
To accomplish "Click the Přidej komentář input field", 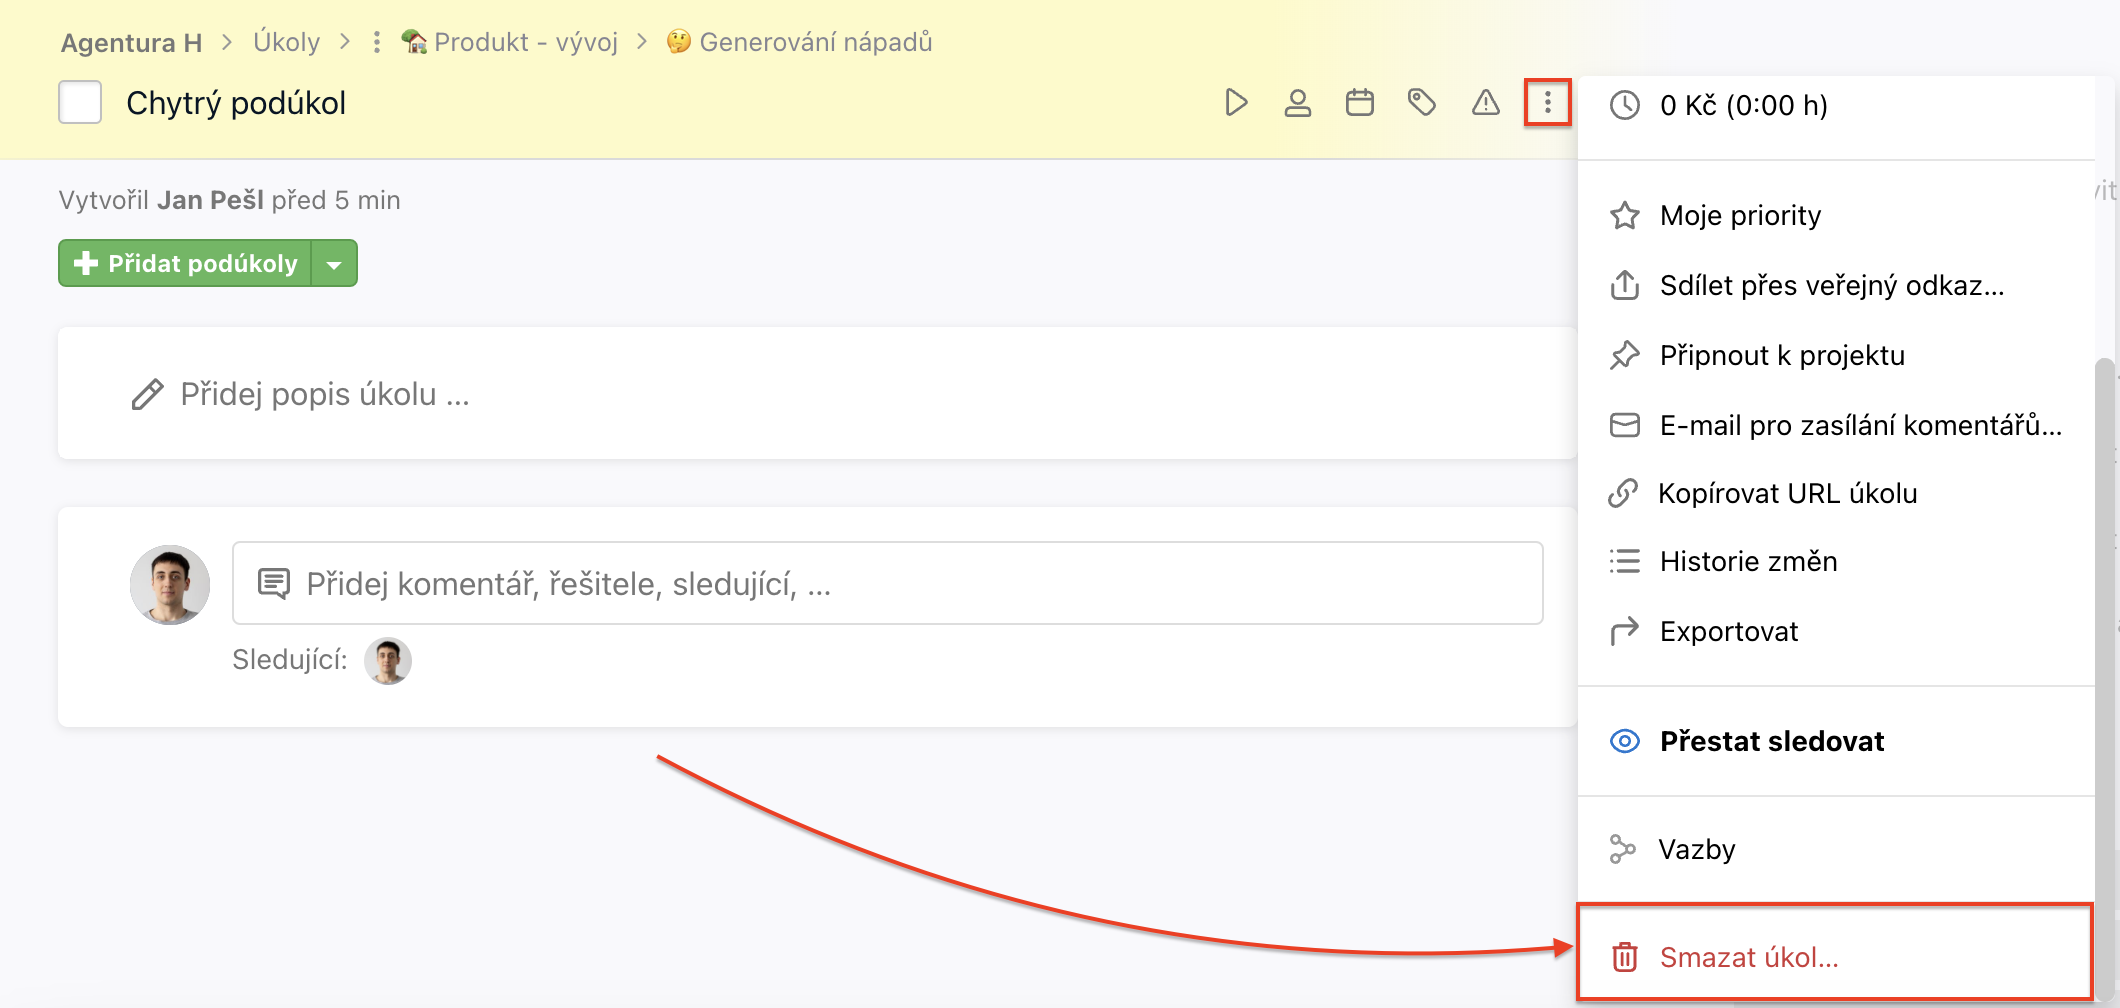I will pyautogui.click(x=887, y=583).
